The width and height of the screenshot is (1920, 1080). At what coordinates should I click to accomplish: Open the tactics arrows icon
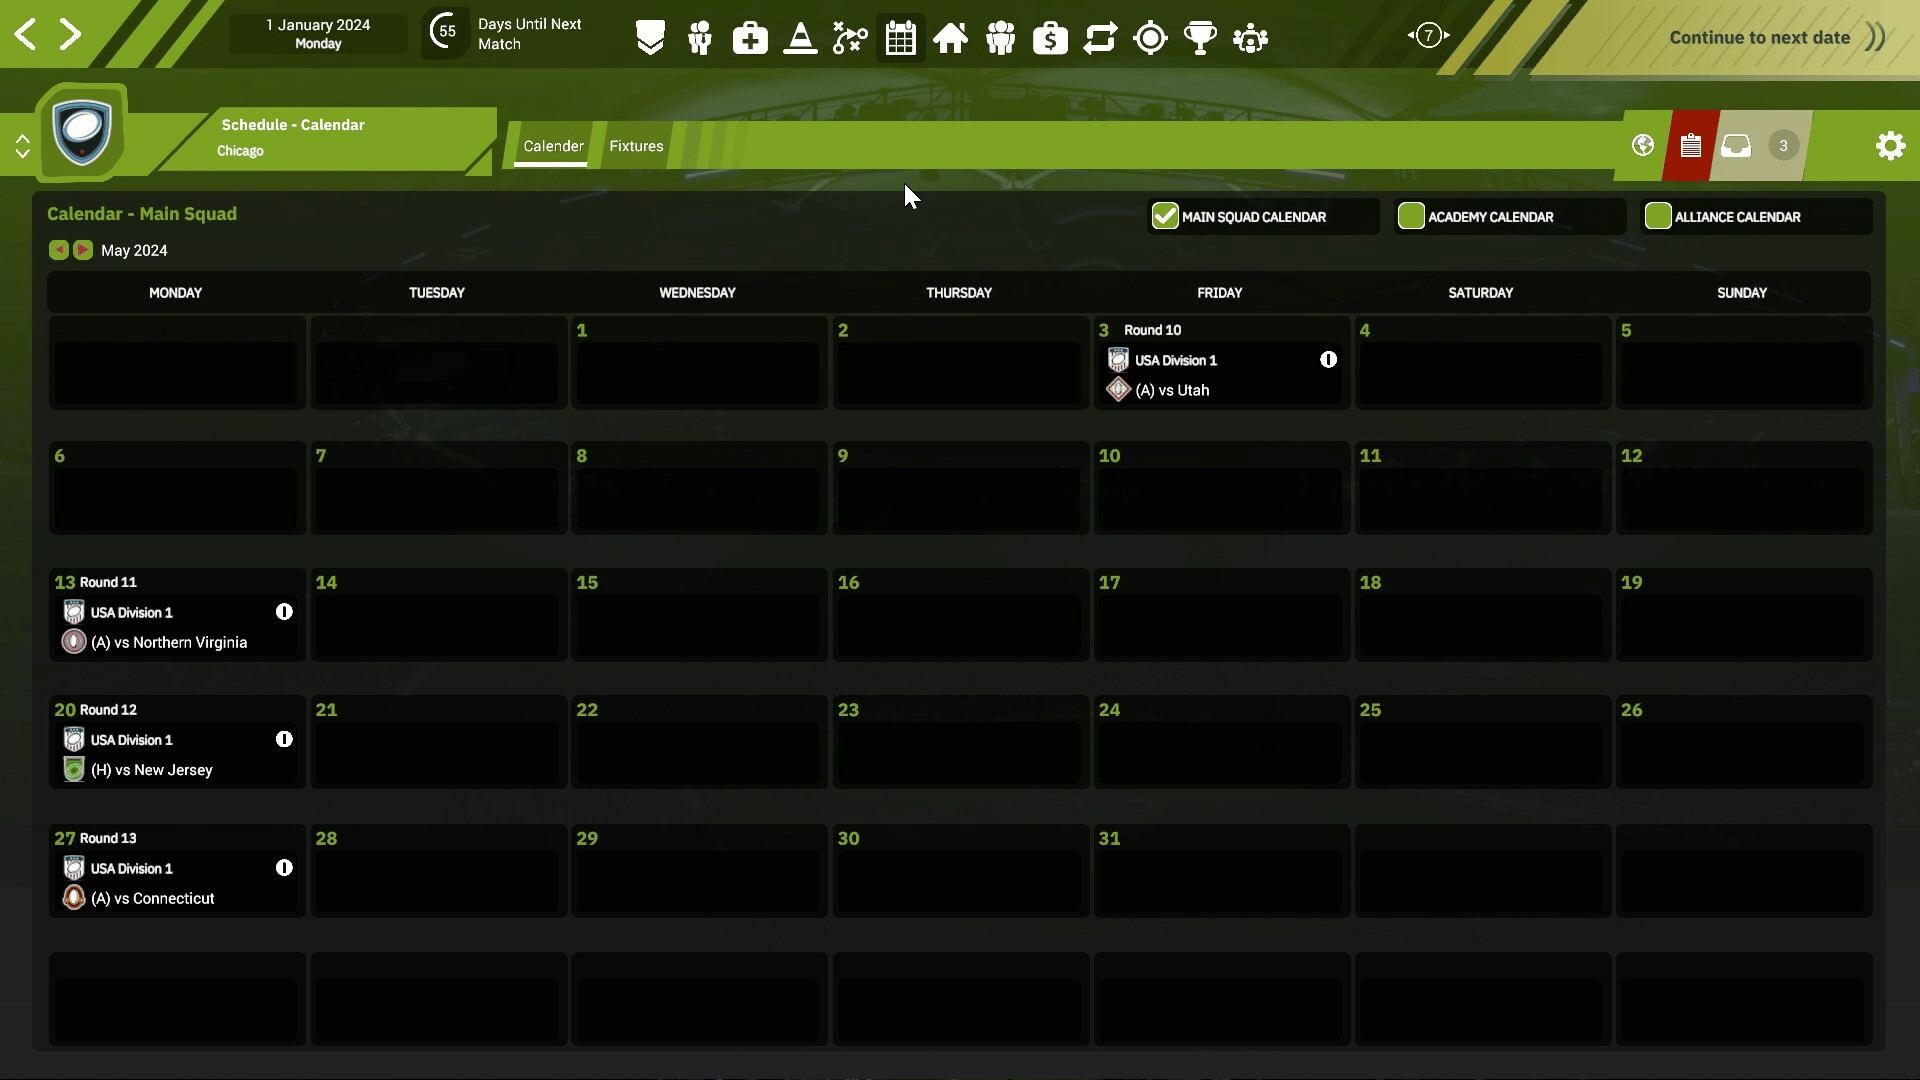pyautogui.click(x=850, y=38)
